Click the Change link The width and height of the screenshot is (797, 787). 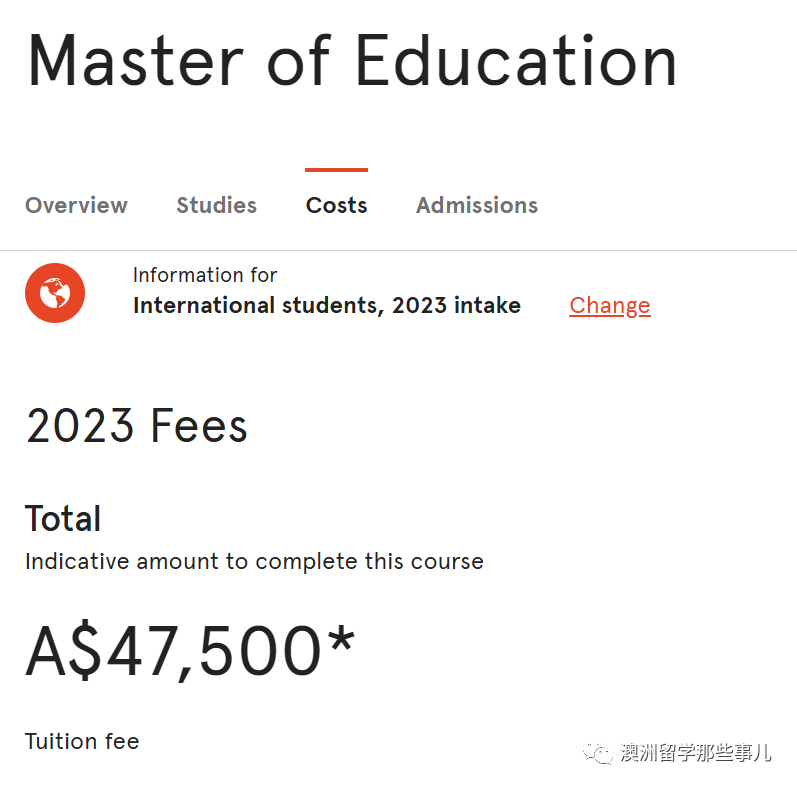(x=609, y=306)
